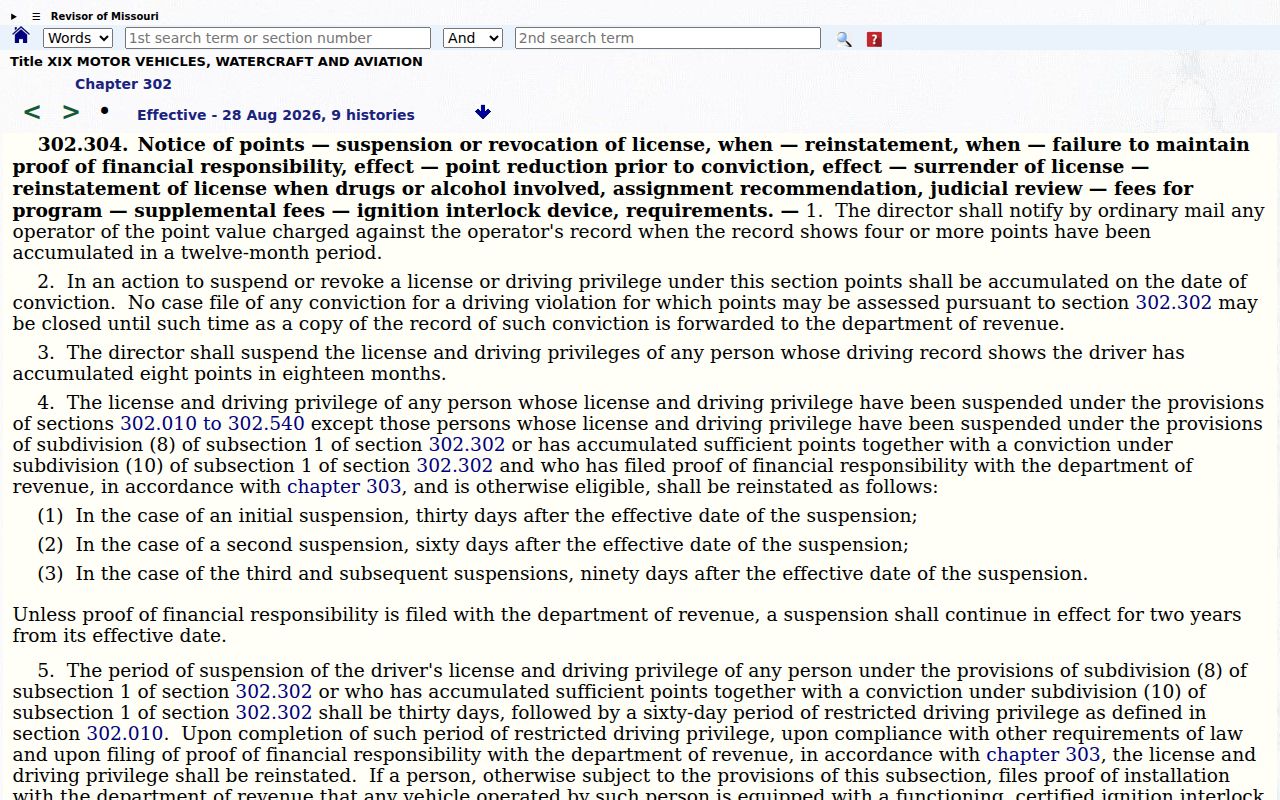Click the magnifier search icon
The image size is (1280, 800).
pyautogui.click(x=844, y=39)
